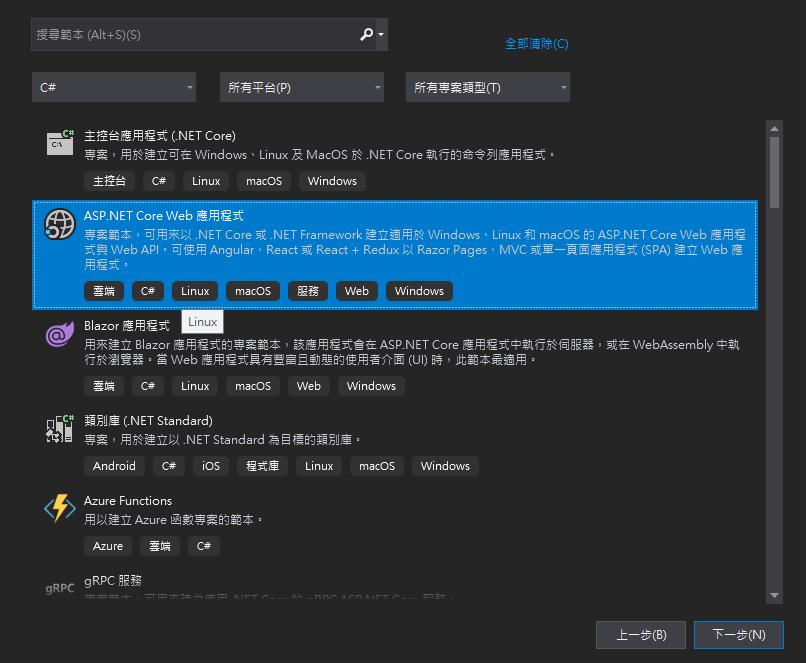Click the 全部清除(C) link
The width and height of the screenshot is (806, 663).
[x=536, y=44]
